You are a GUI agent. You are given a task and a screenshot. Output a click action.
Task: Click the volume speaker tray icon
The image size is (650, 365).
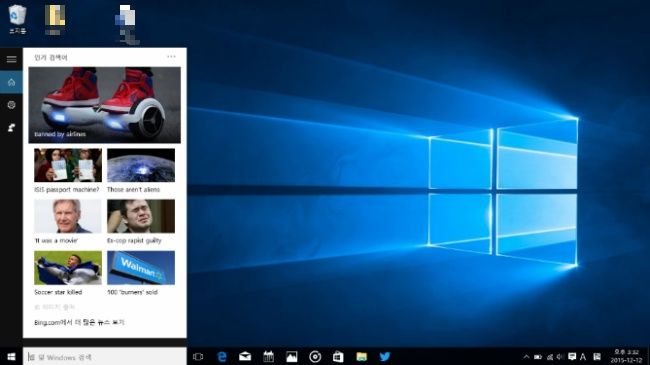click(x=560, y=357)
